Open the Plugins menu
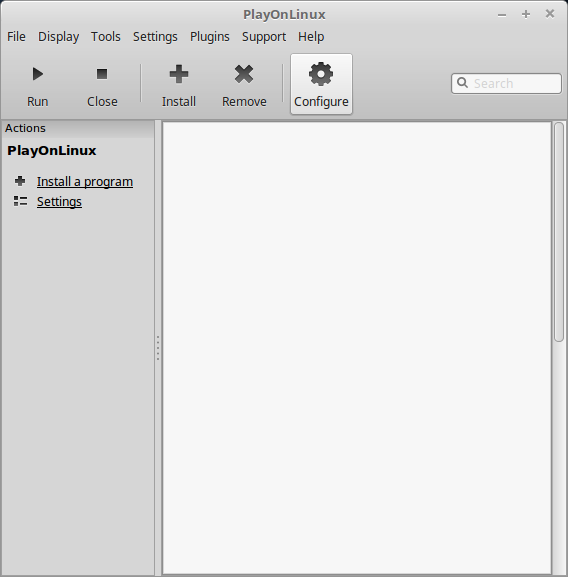The image size is (568, 577). click(x=209, y=36)
